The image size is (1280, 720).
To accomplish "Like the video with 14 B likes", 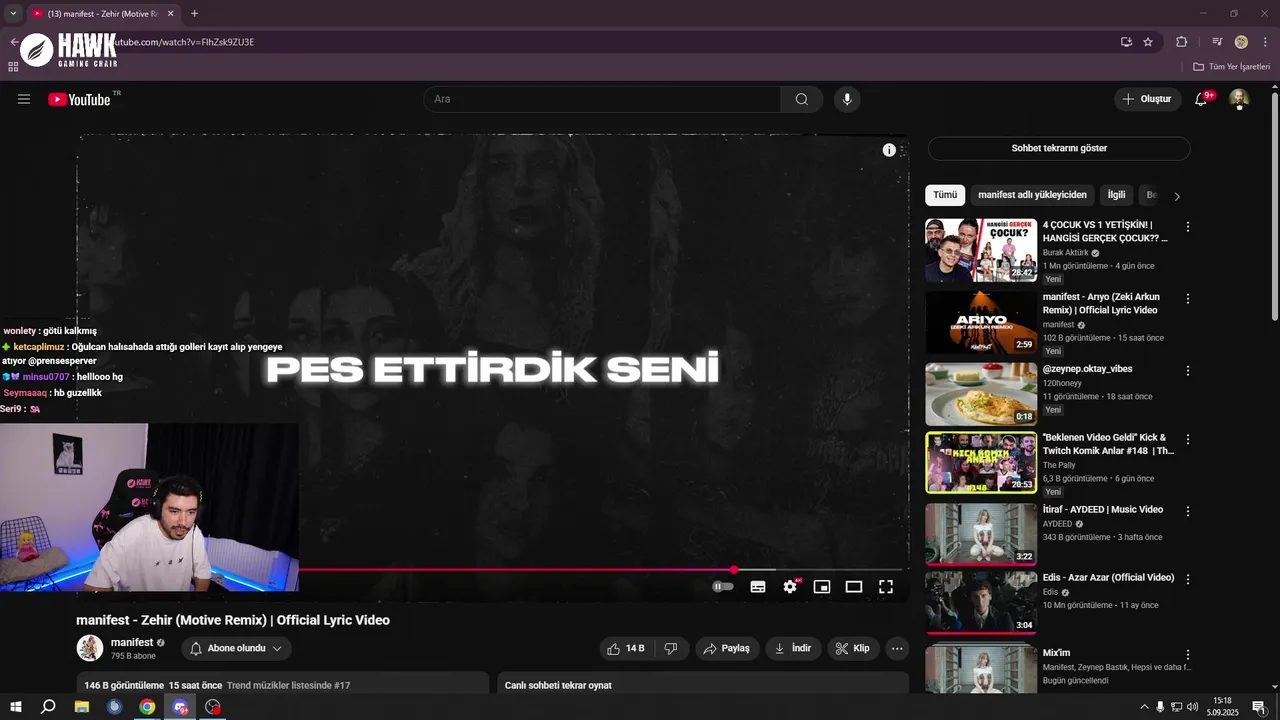I will point(626,648).
